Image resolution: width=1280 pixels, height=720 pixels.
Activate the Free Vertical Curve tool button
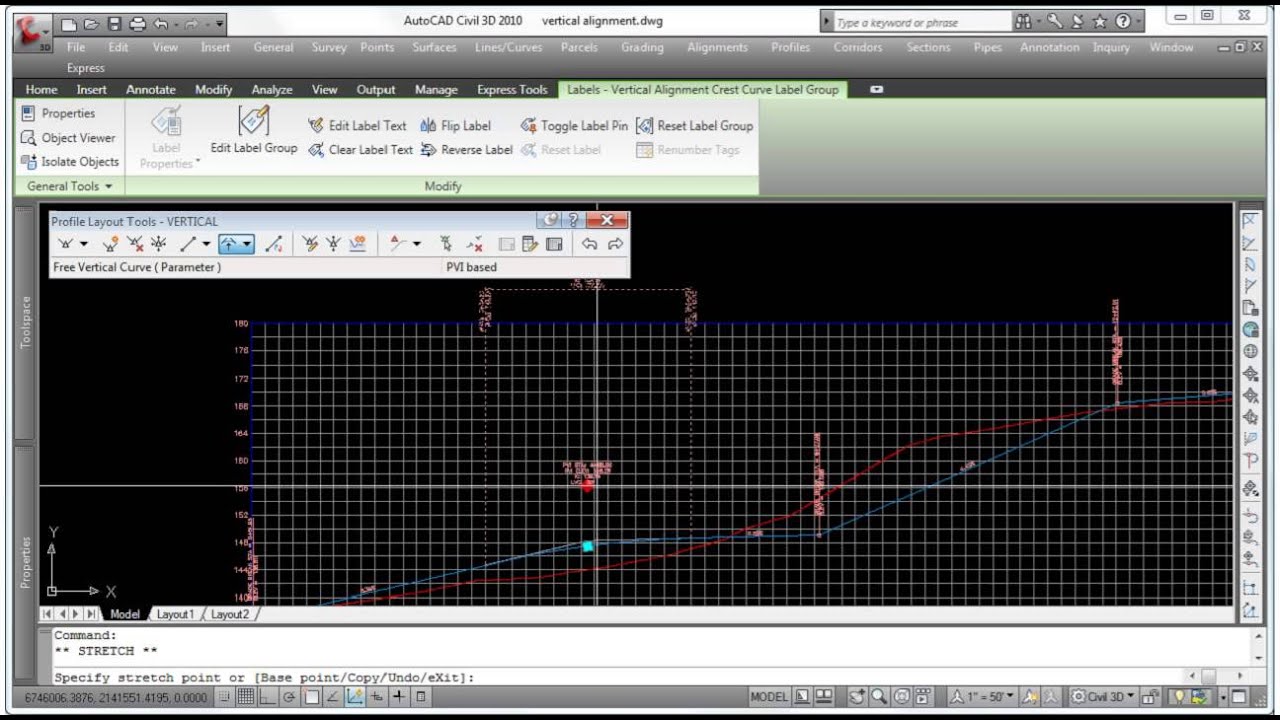click(230, 244)
